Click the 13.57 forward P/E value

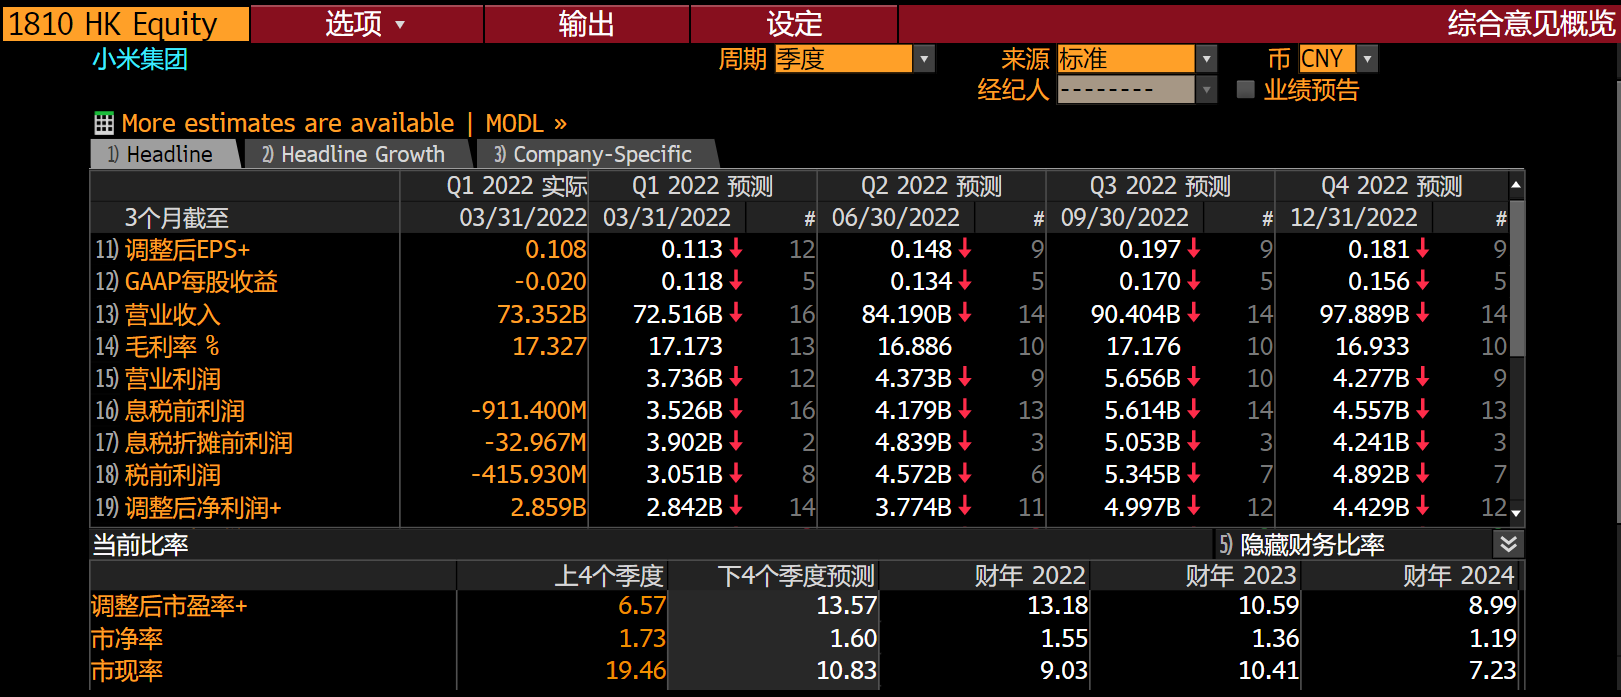coord(846,606)
